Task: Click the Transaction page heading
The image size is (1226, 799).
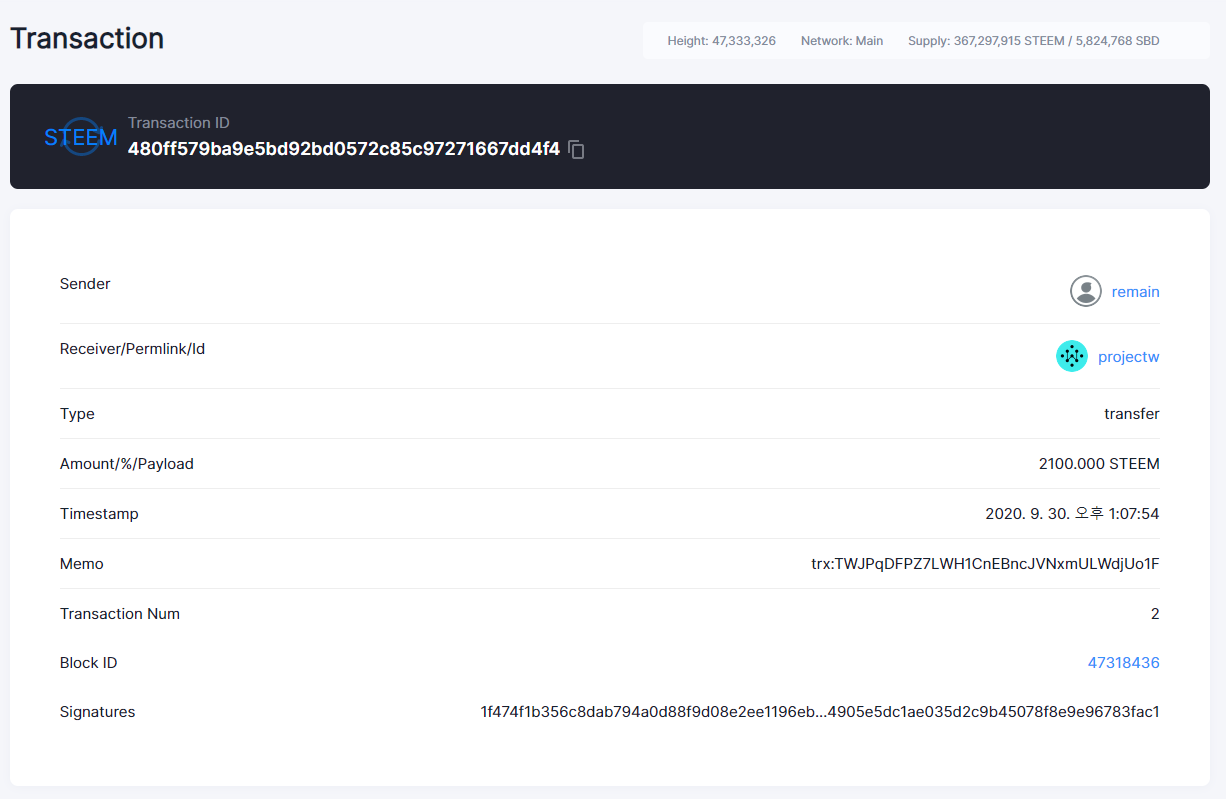Action: click(87, 38)
